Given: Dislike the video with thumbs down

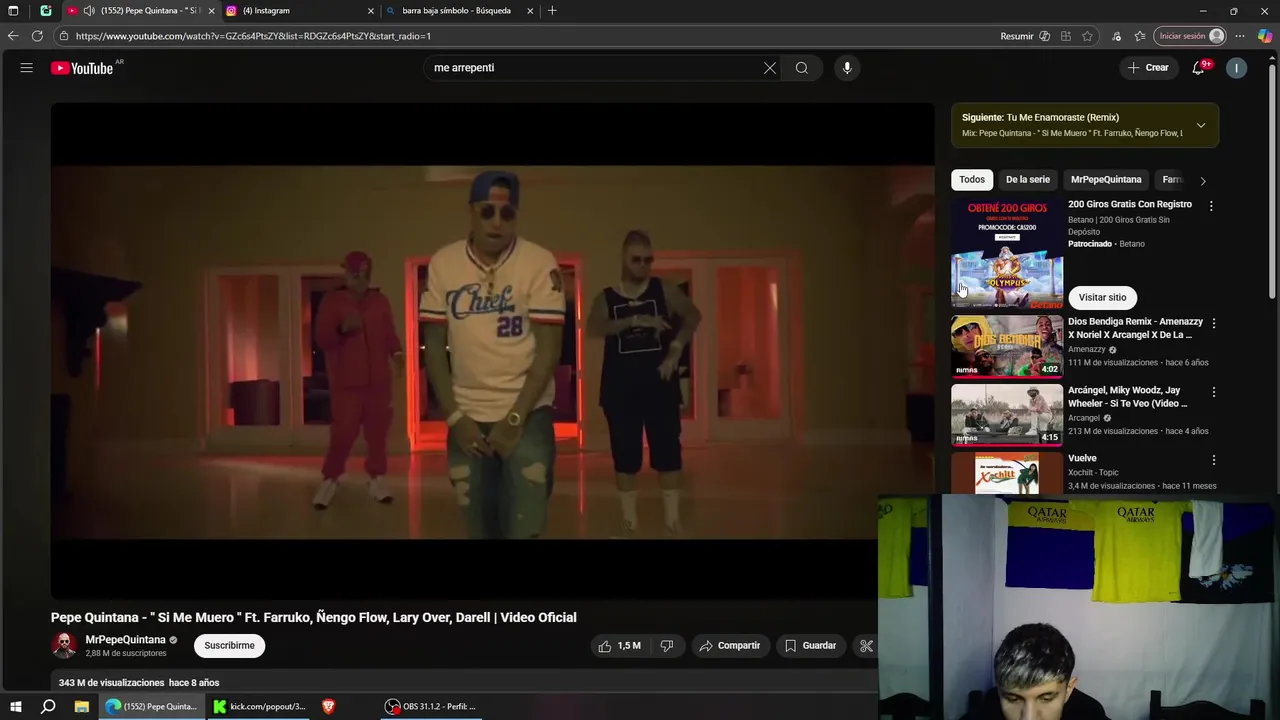Looking at the screenshot, I should (x=667, y=646).
